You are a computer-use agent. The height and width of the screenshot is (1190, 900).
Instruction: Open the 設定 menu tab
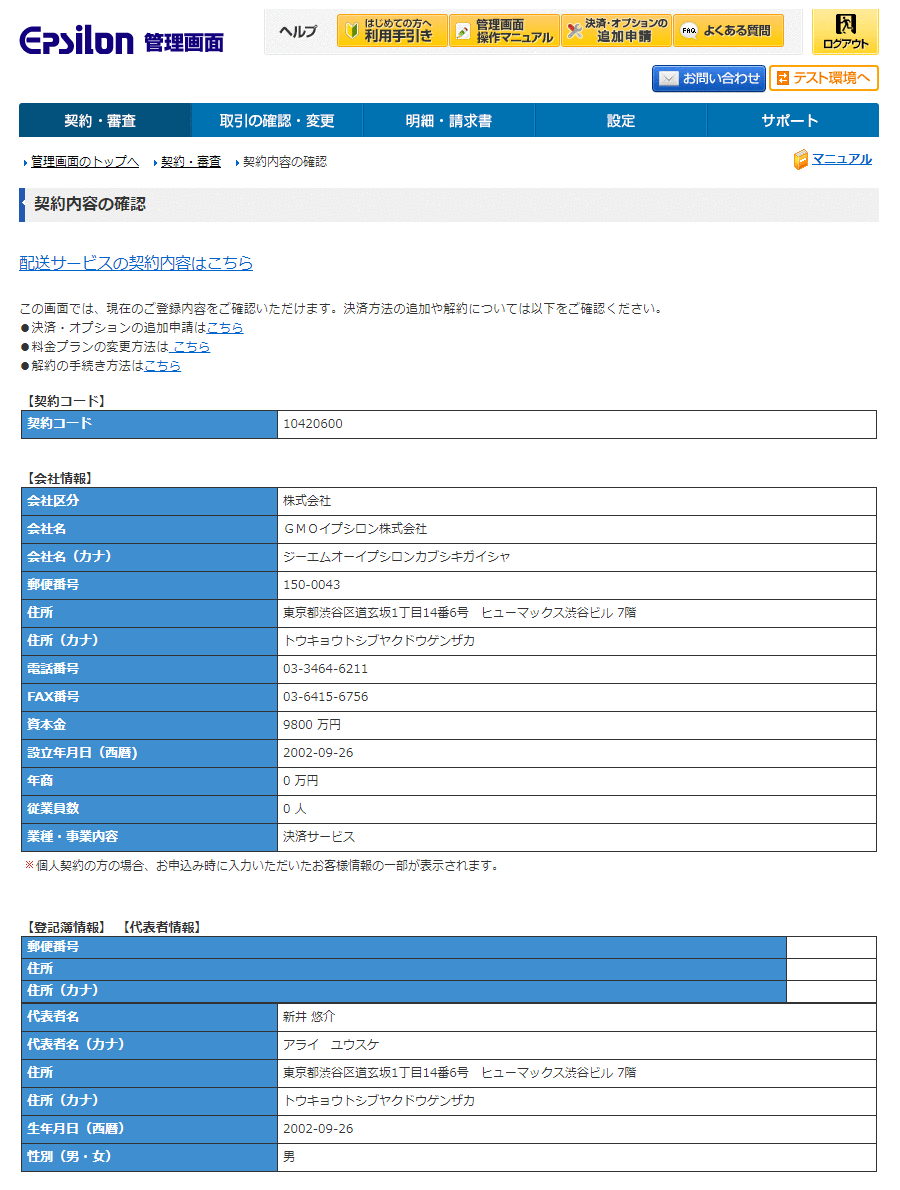621,121
